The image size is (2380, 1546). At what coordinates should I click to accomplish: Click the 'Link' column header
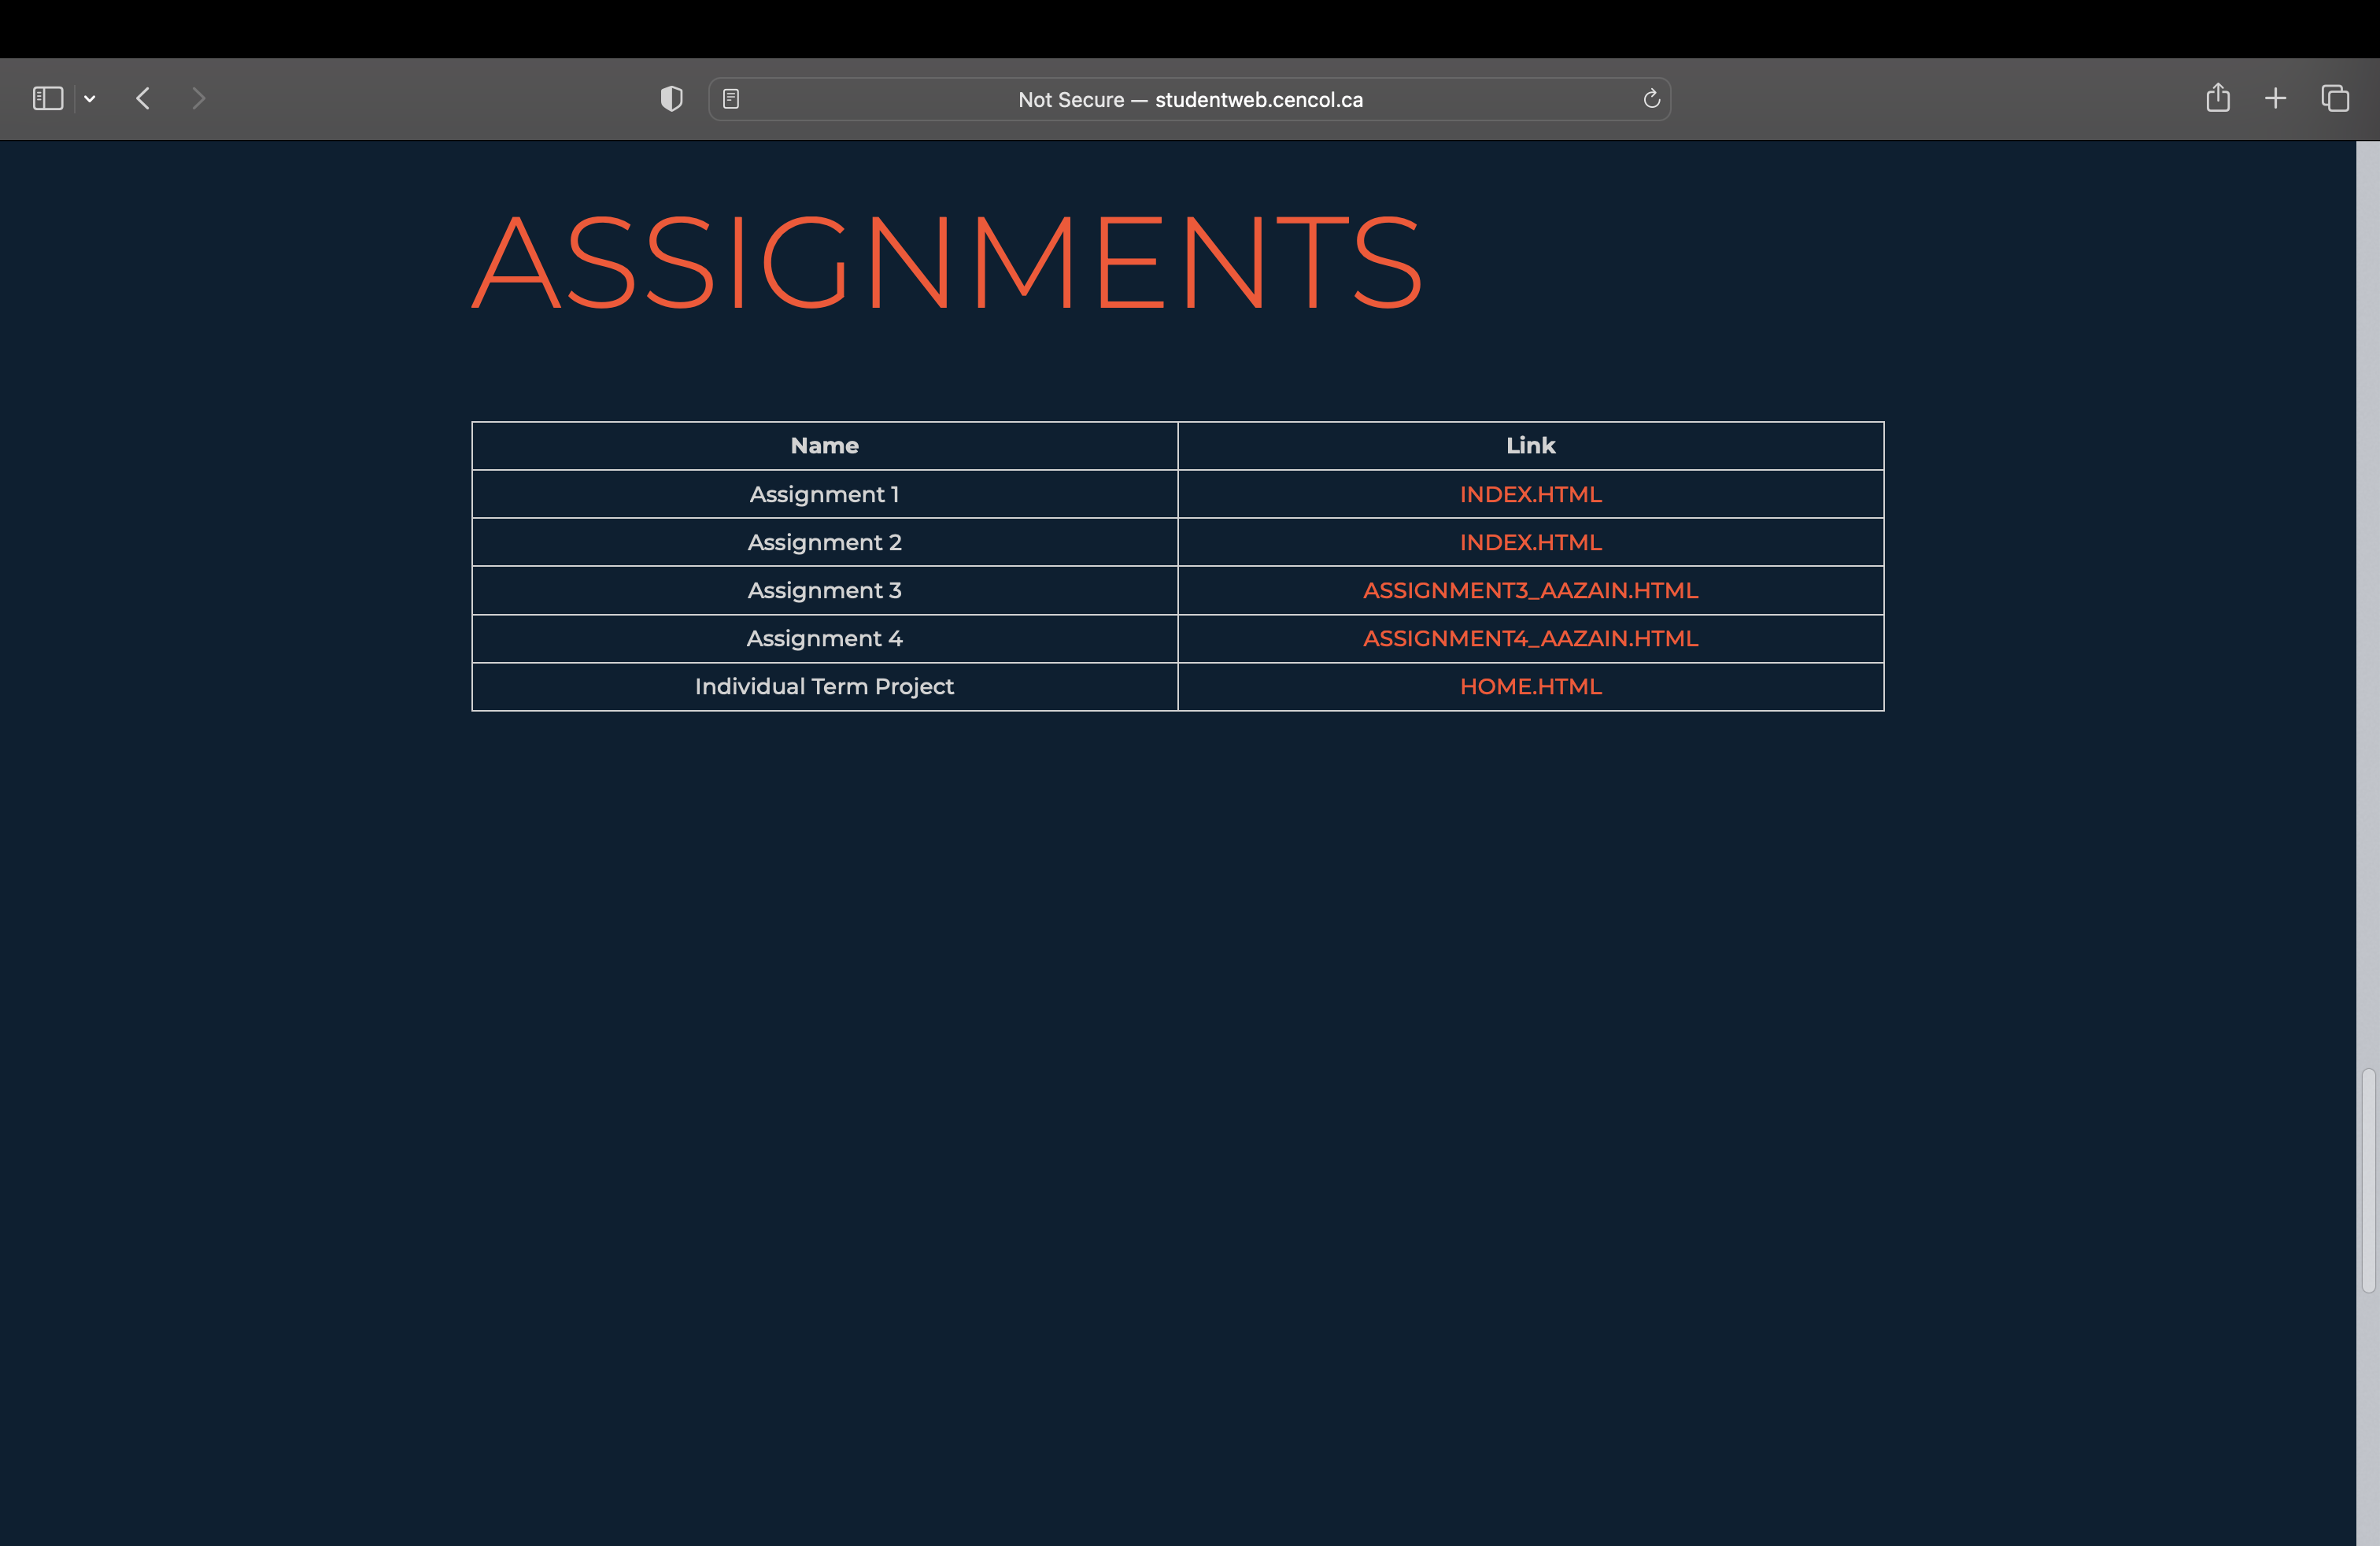[1530, 446]
